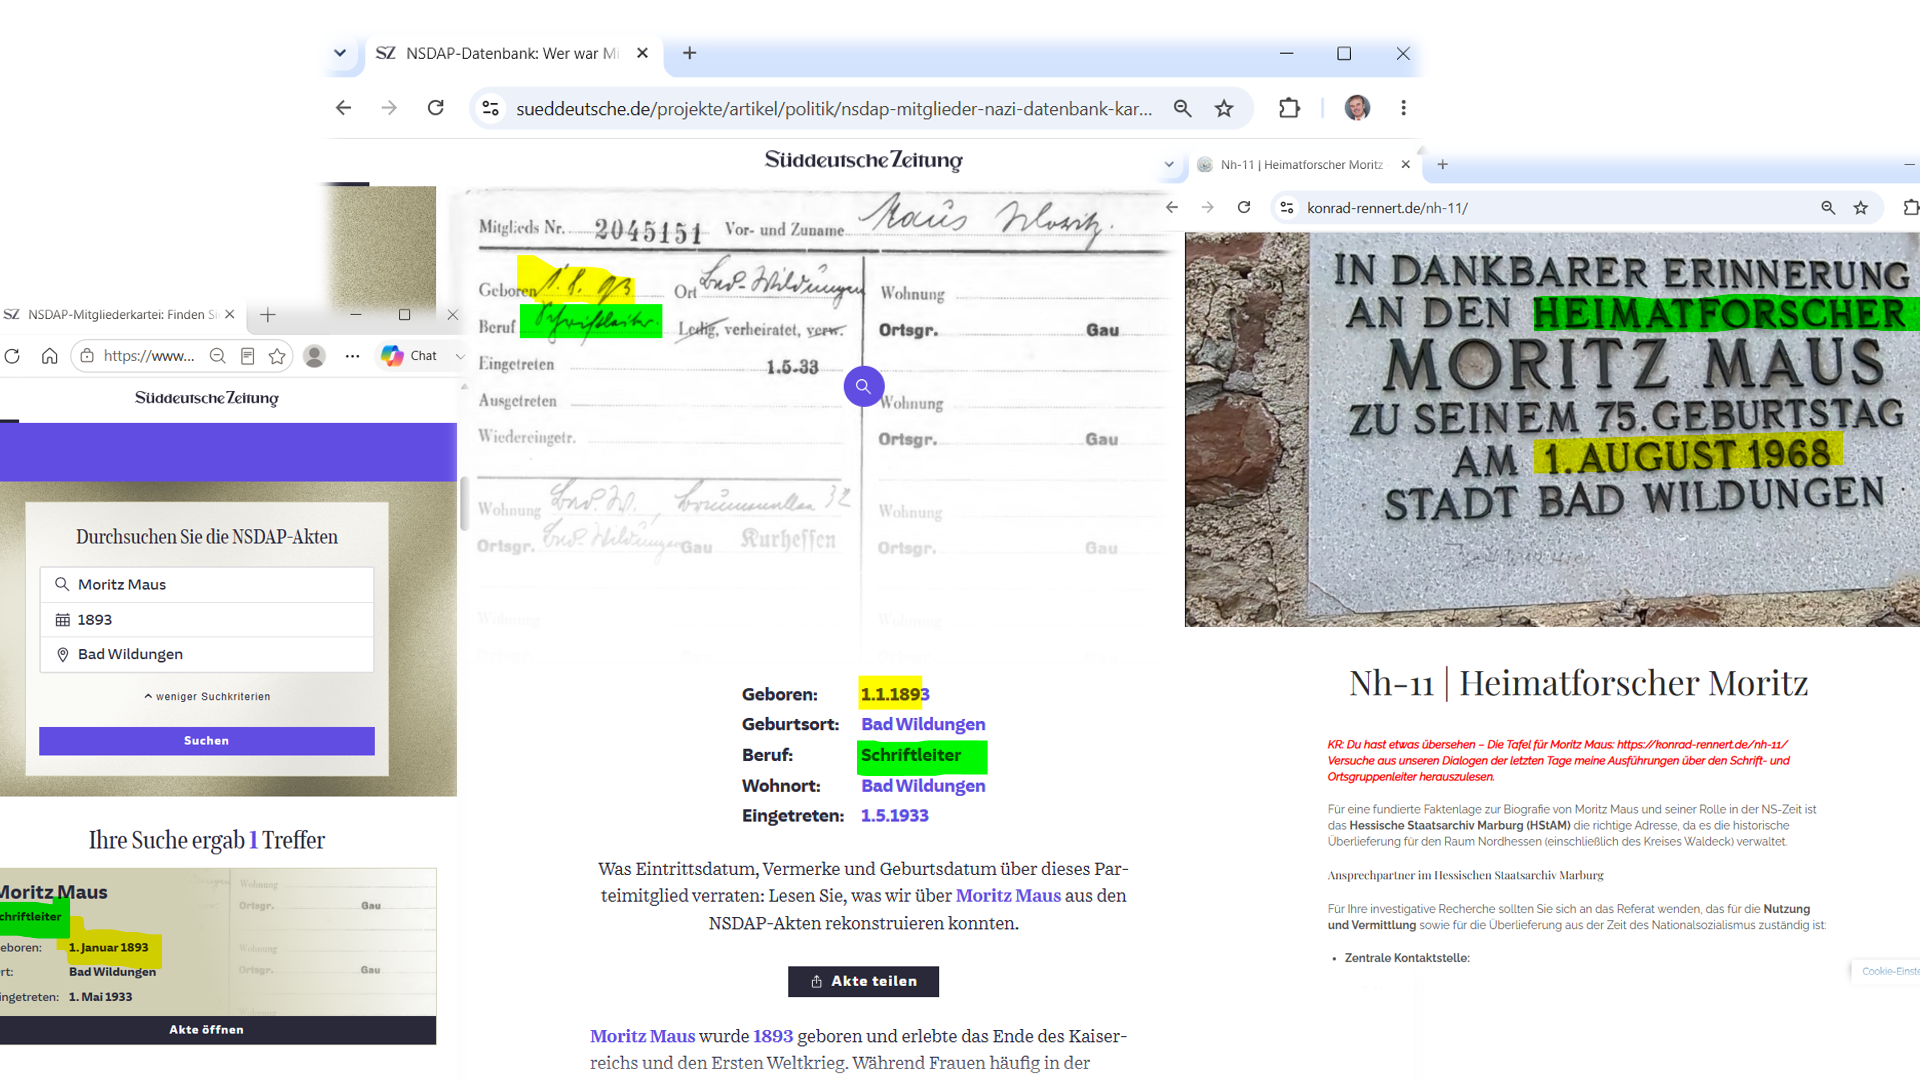
Task: Open Edge Settings and more ellipsis menu
Action: [x=352, y=356]
